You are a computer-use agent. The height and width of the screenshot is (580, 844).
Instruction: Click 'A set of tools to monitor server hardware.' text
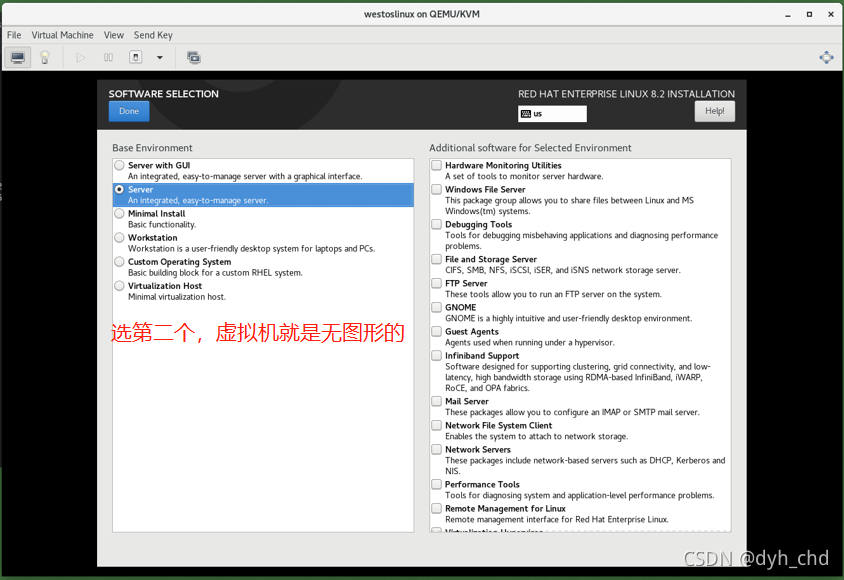(x=524, y=176)
